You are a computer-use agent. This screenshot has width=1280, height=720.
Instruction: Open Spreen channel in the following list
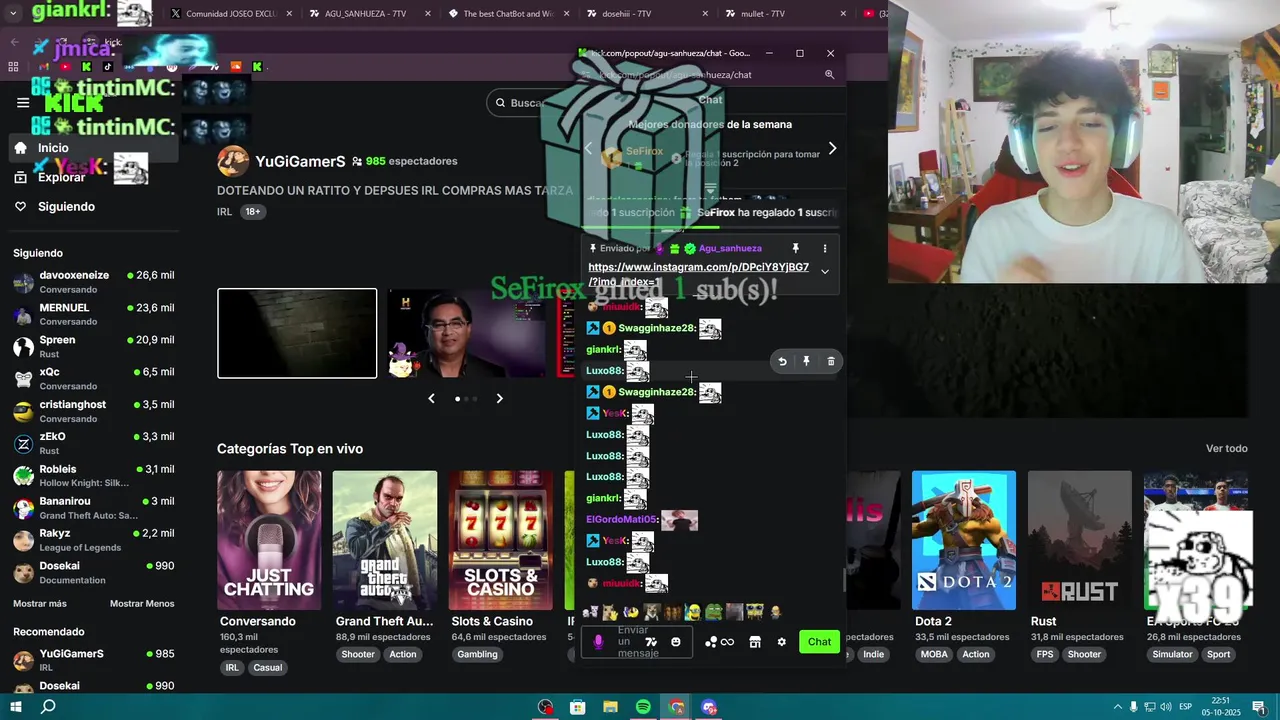(x=93, y=346)
